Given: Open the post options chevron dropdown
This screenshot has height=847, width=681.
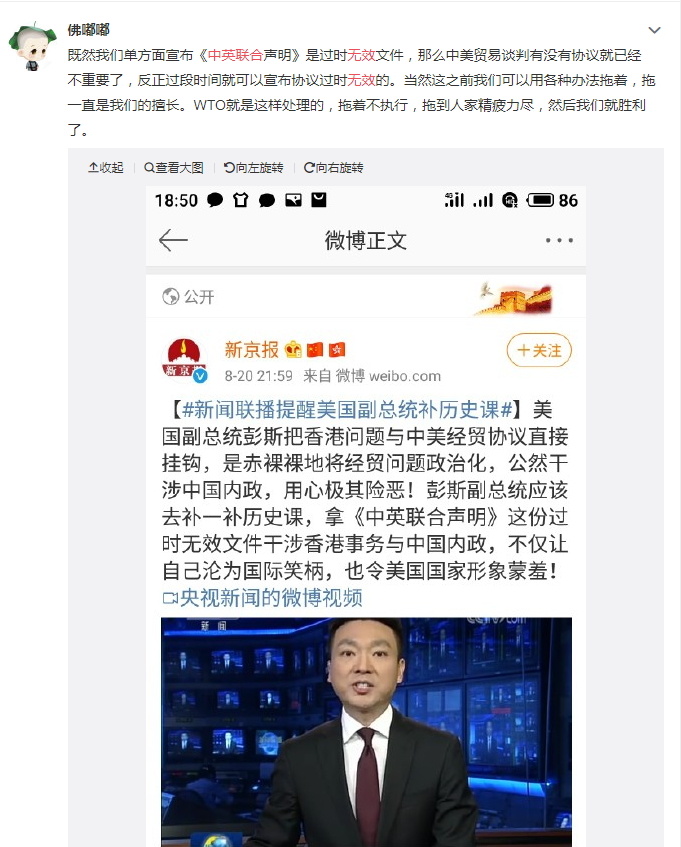Looking at the screenshot, I should (654, 30).
